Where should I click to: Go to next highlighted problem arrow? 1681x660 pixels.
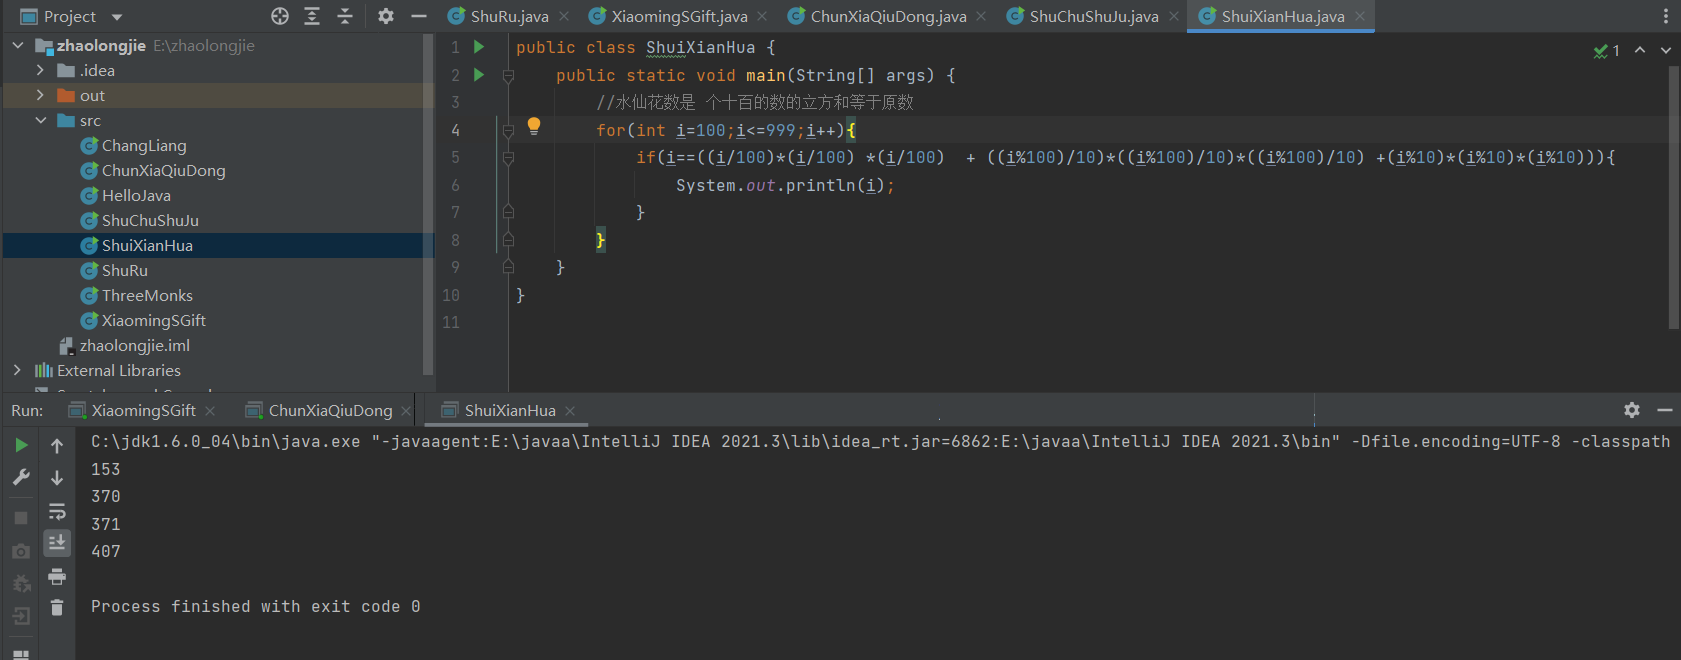tap(1665, 50)
